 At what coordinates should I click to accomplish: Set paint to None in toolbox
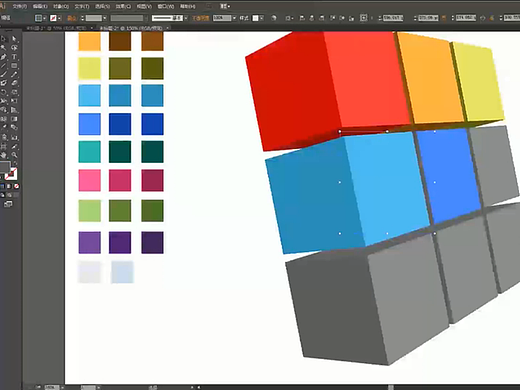(16, 186)
